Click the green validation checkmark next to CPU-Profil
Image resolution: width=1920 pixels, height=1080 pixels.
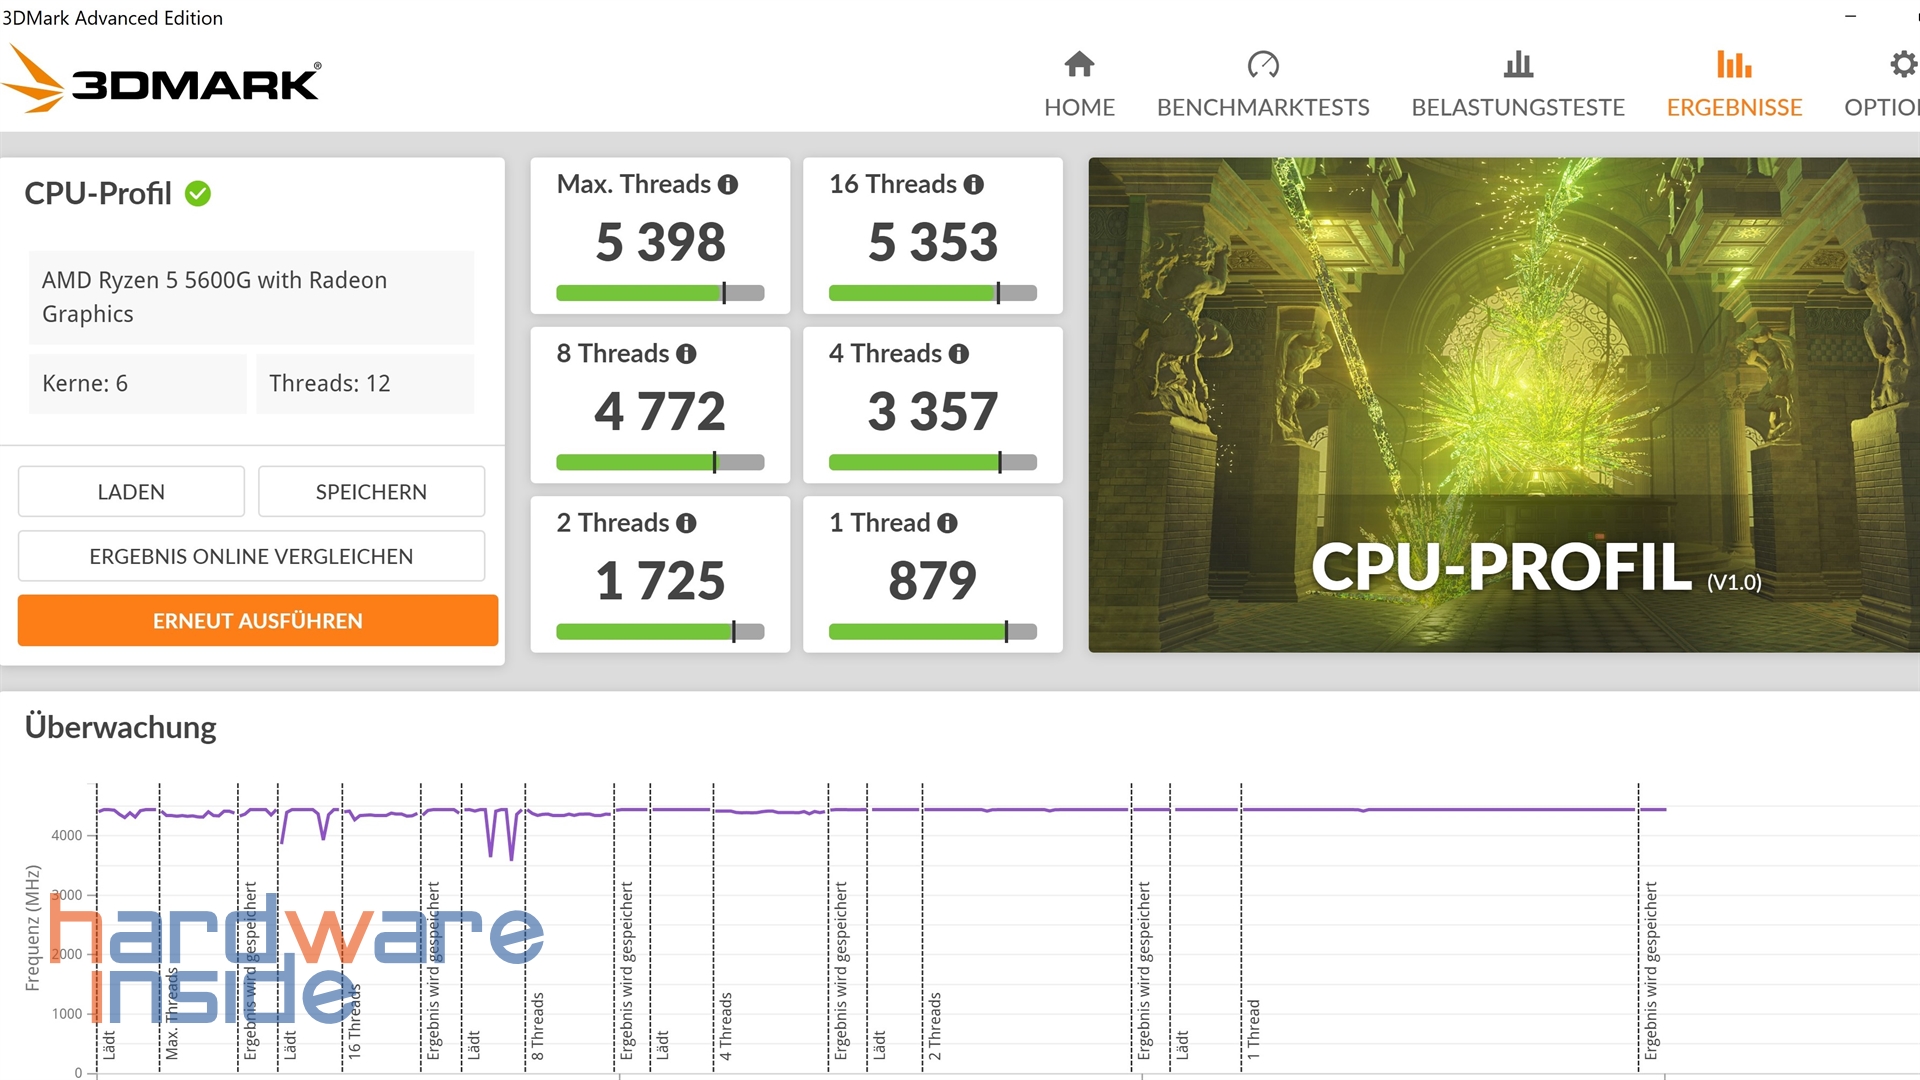[198, 194]
